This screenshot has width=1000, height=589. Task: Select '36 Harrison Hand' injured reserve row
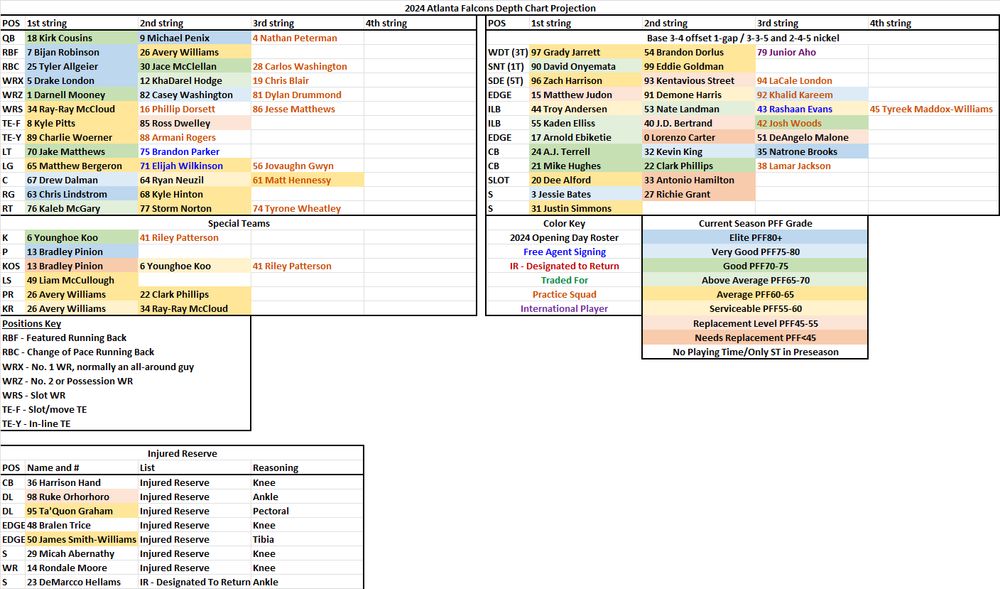182,483
